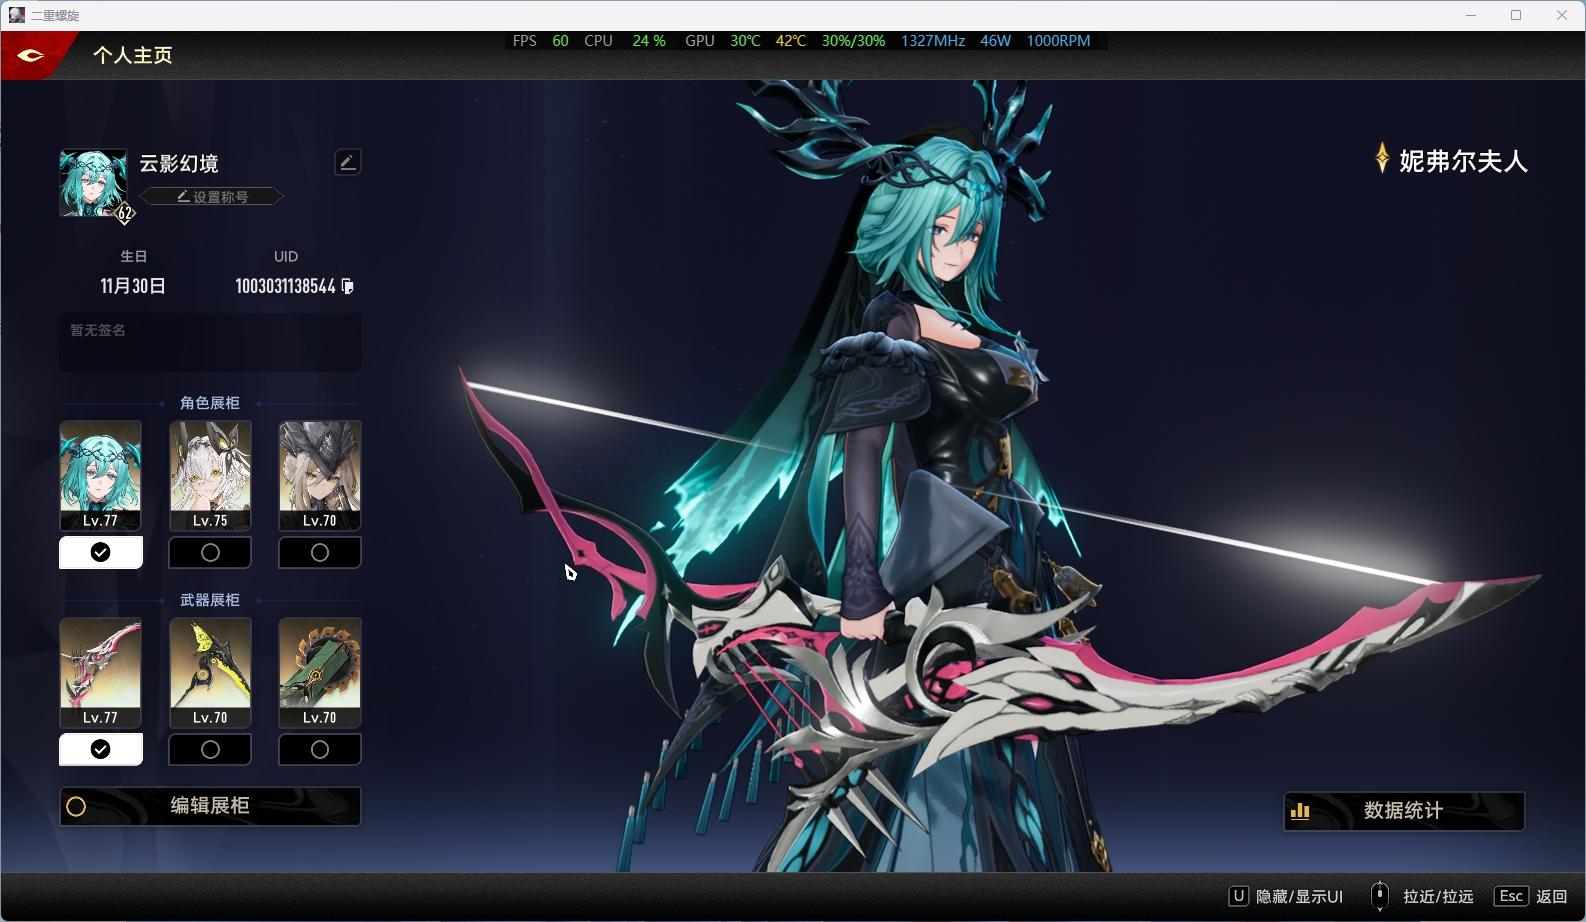
Task: Click the 个人主页 page title
Action: coord(133,55)
